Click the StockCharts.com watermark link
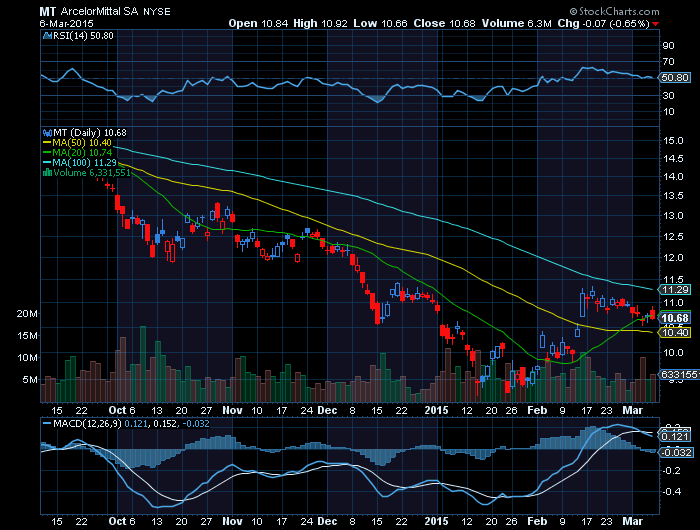This screenshot has width=700, height=530. click(x=614, y=12)
